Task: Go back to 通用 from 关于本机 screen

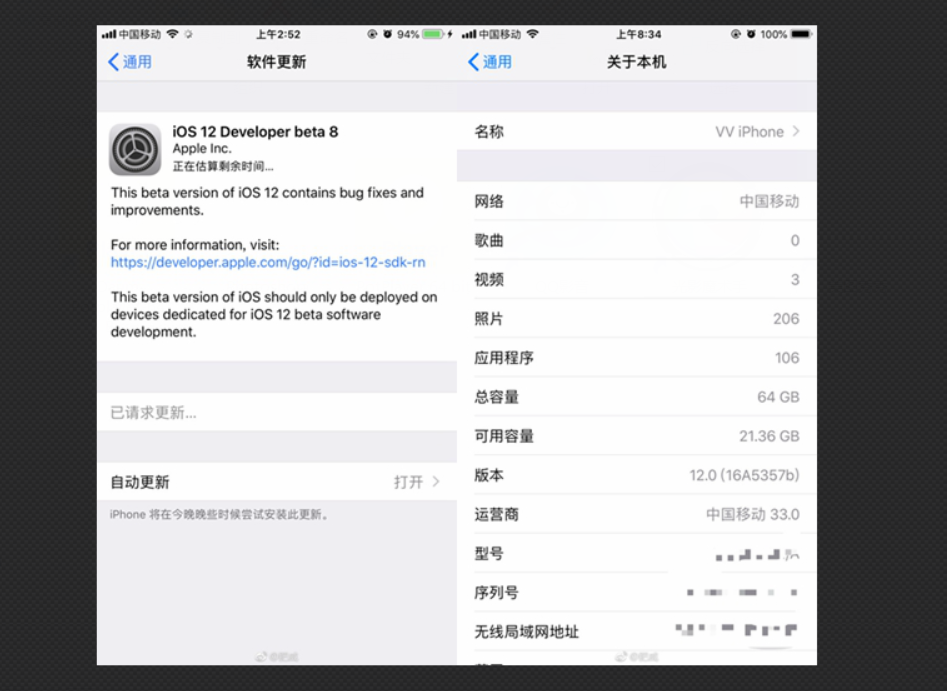Action: [490, 62]
